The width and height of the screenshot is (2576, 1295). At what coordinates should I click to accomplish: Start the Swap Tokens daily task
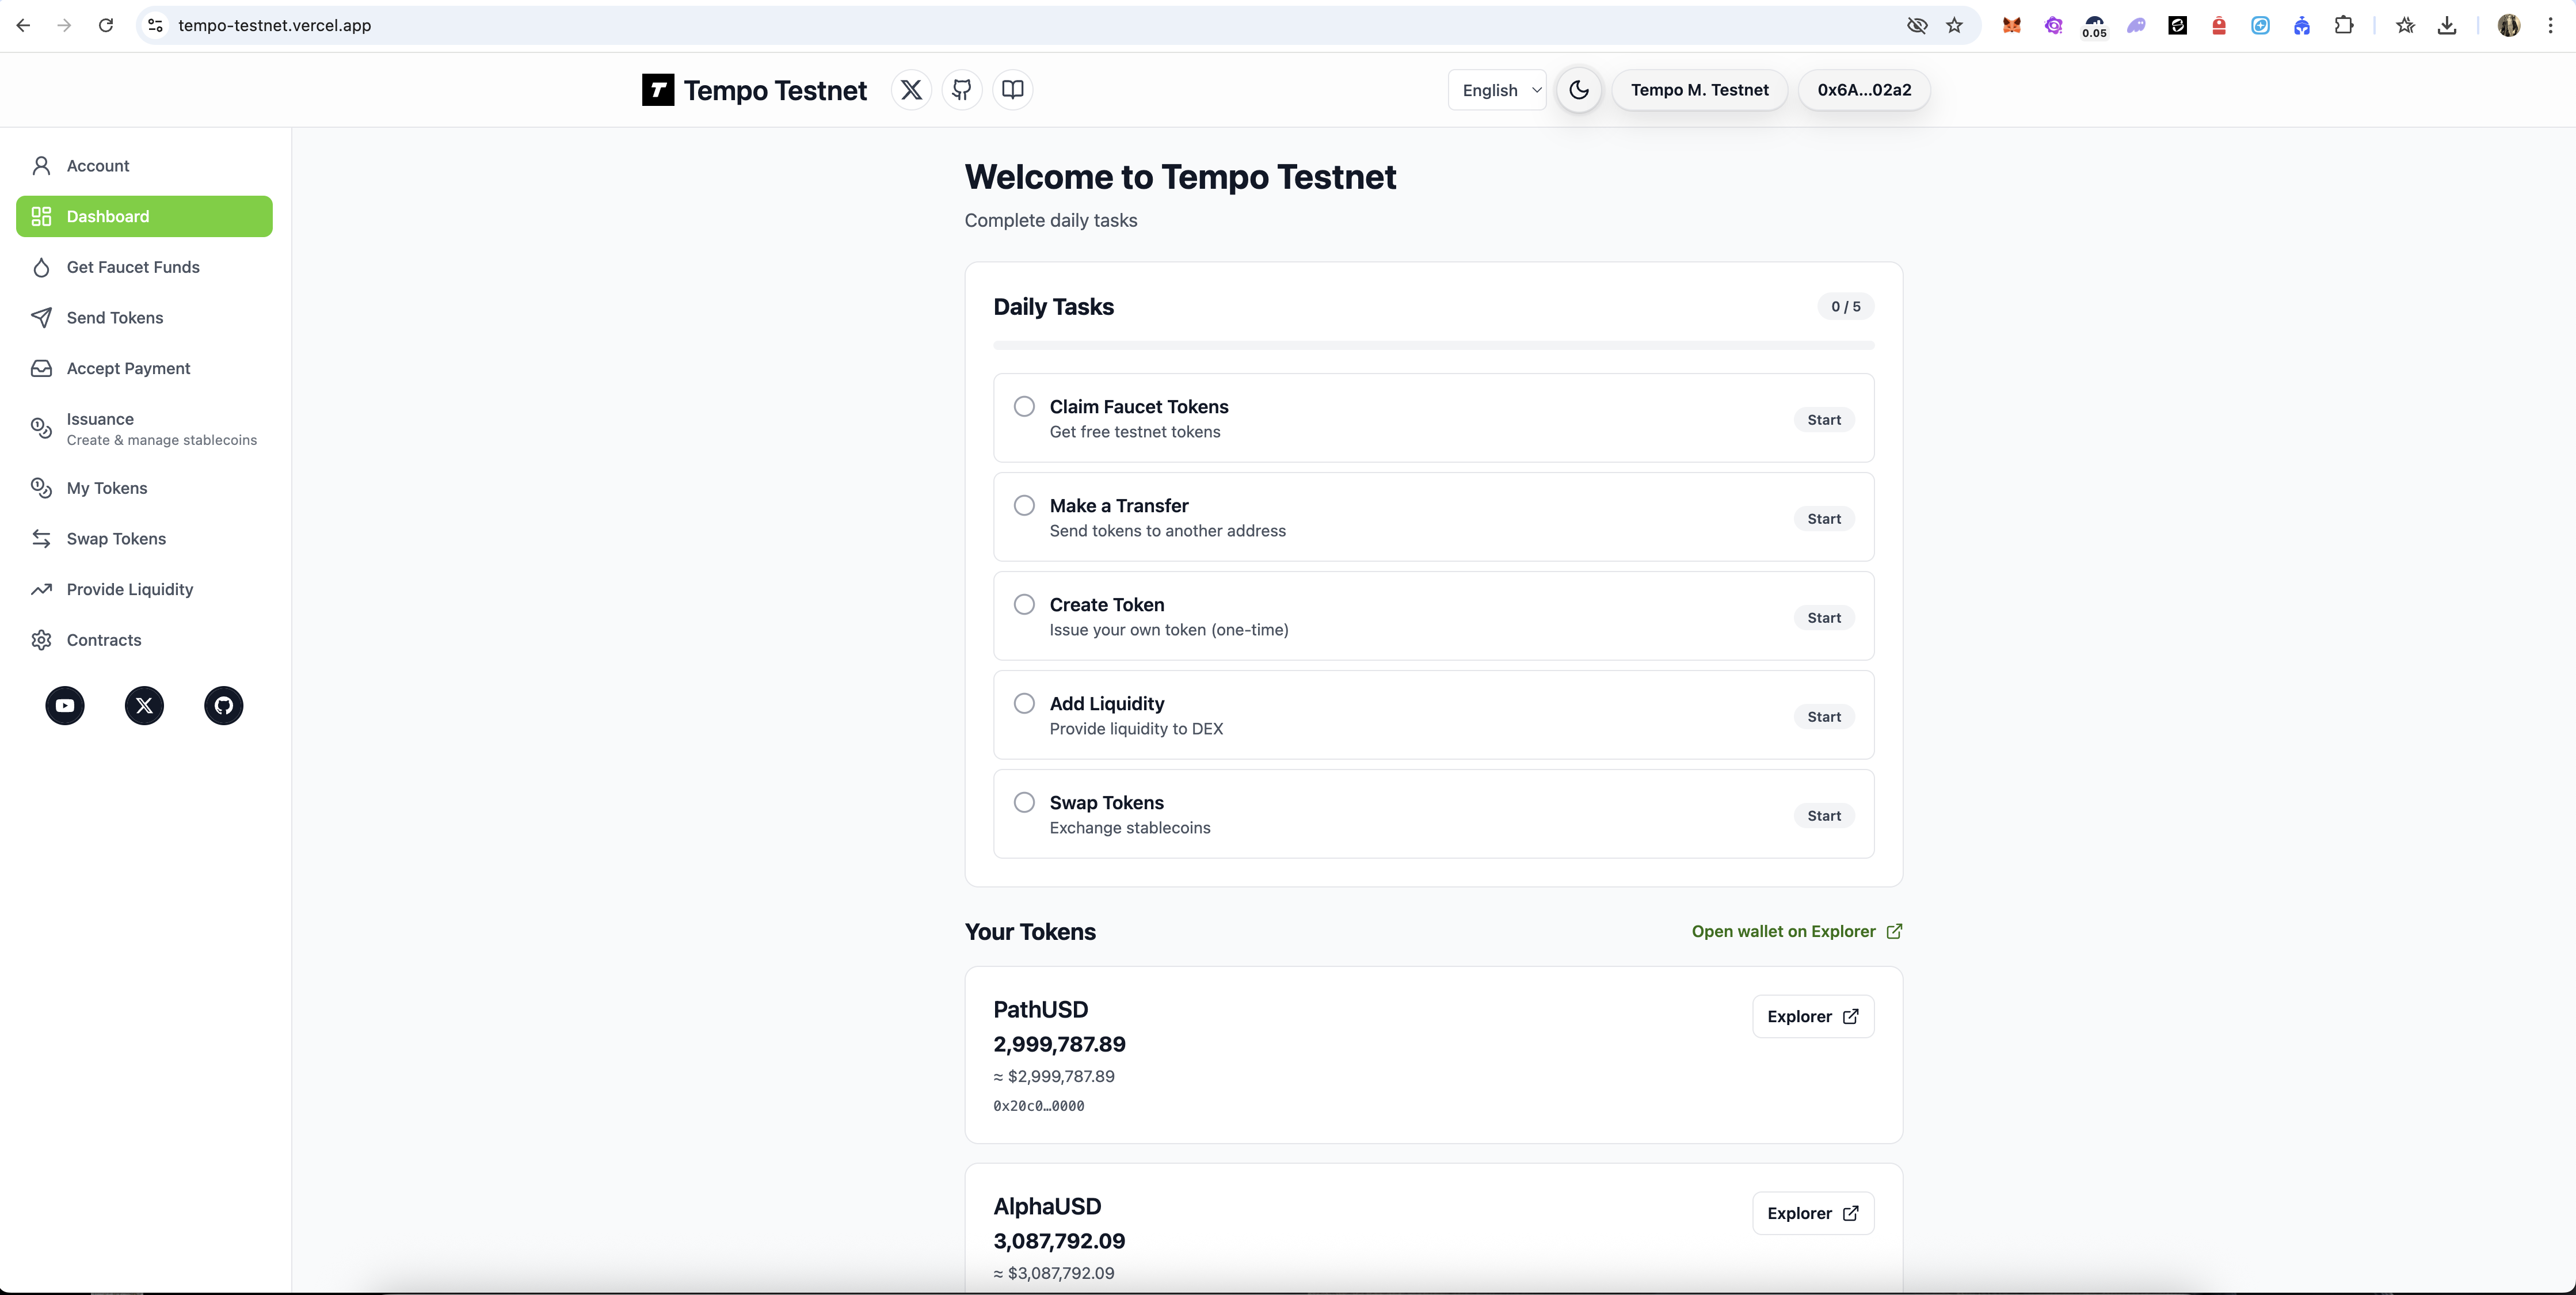(1824, 816)
